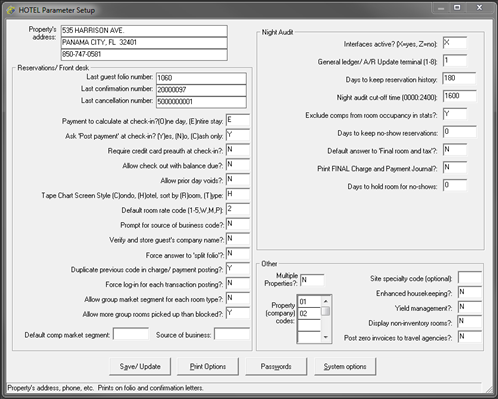Click the Default comp market segment field
This screenshot has height=399, width=498.
[x=131, y=334]
